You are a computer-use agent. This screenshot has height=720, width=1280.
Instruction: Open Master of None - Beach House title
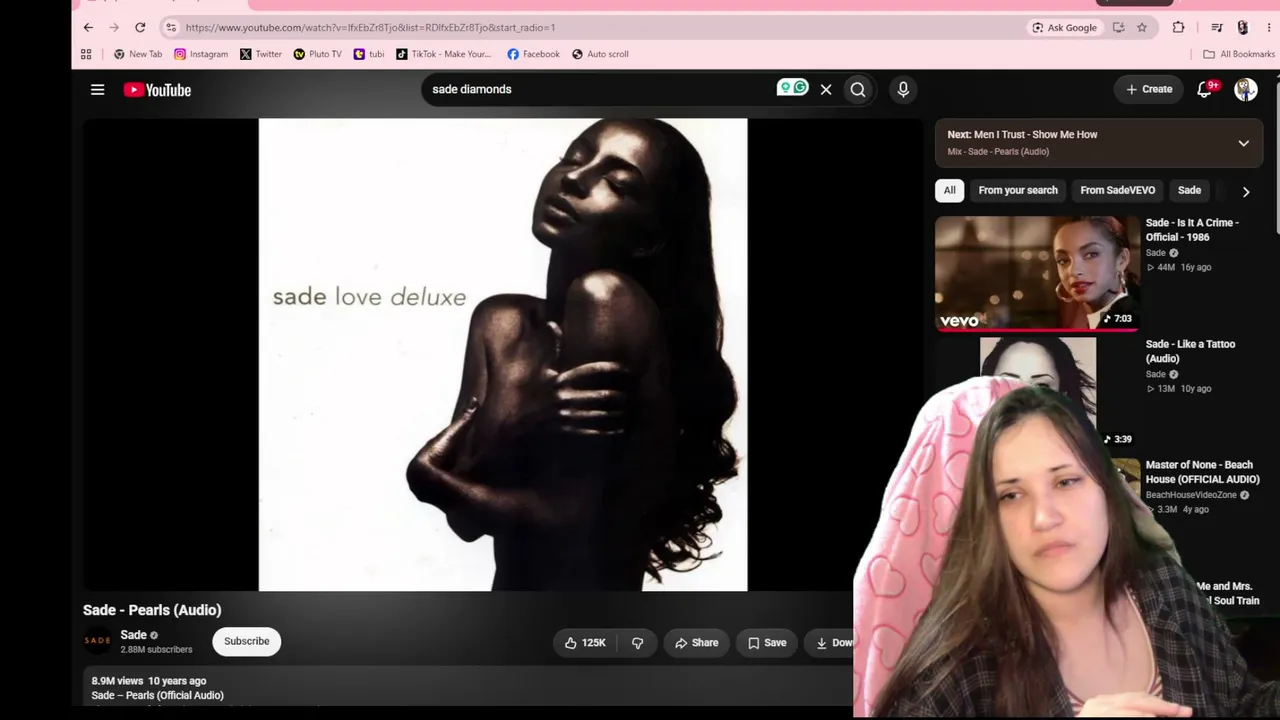1202,472
